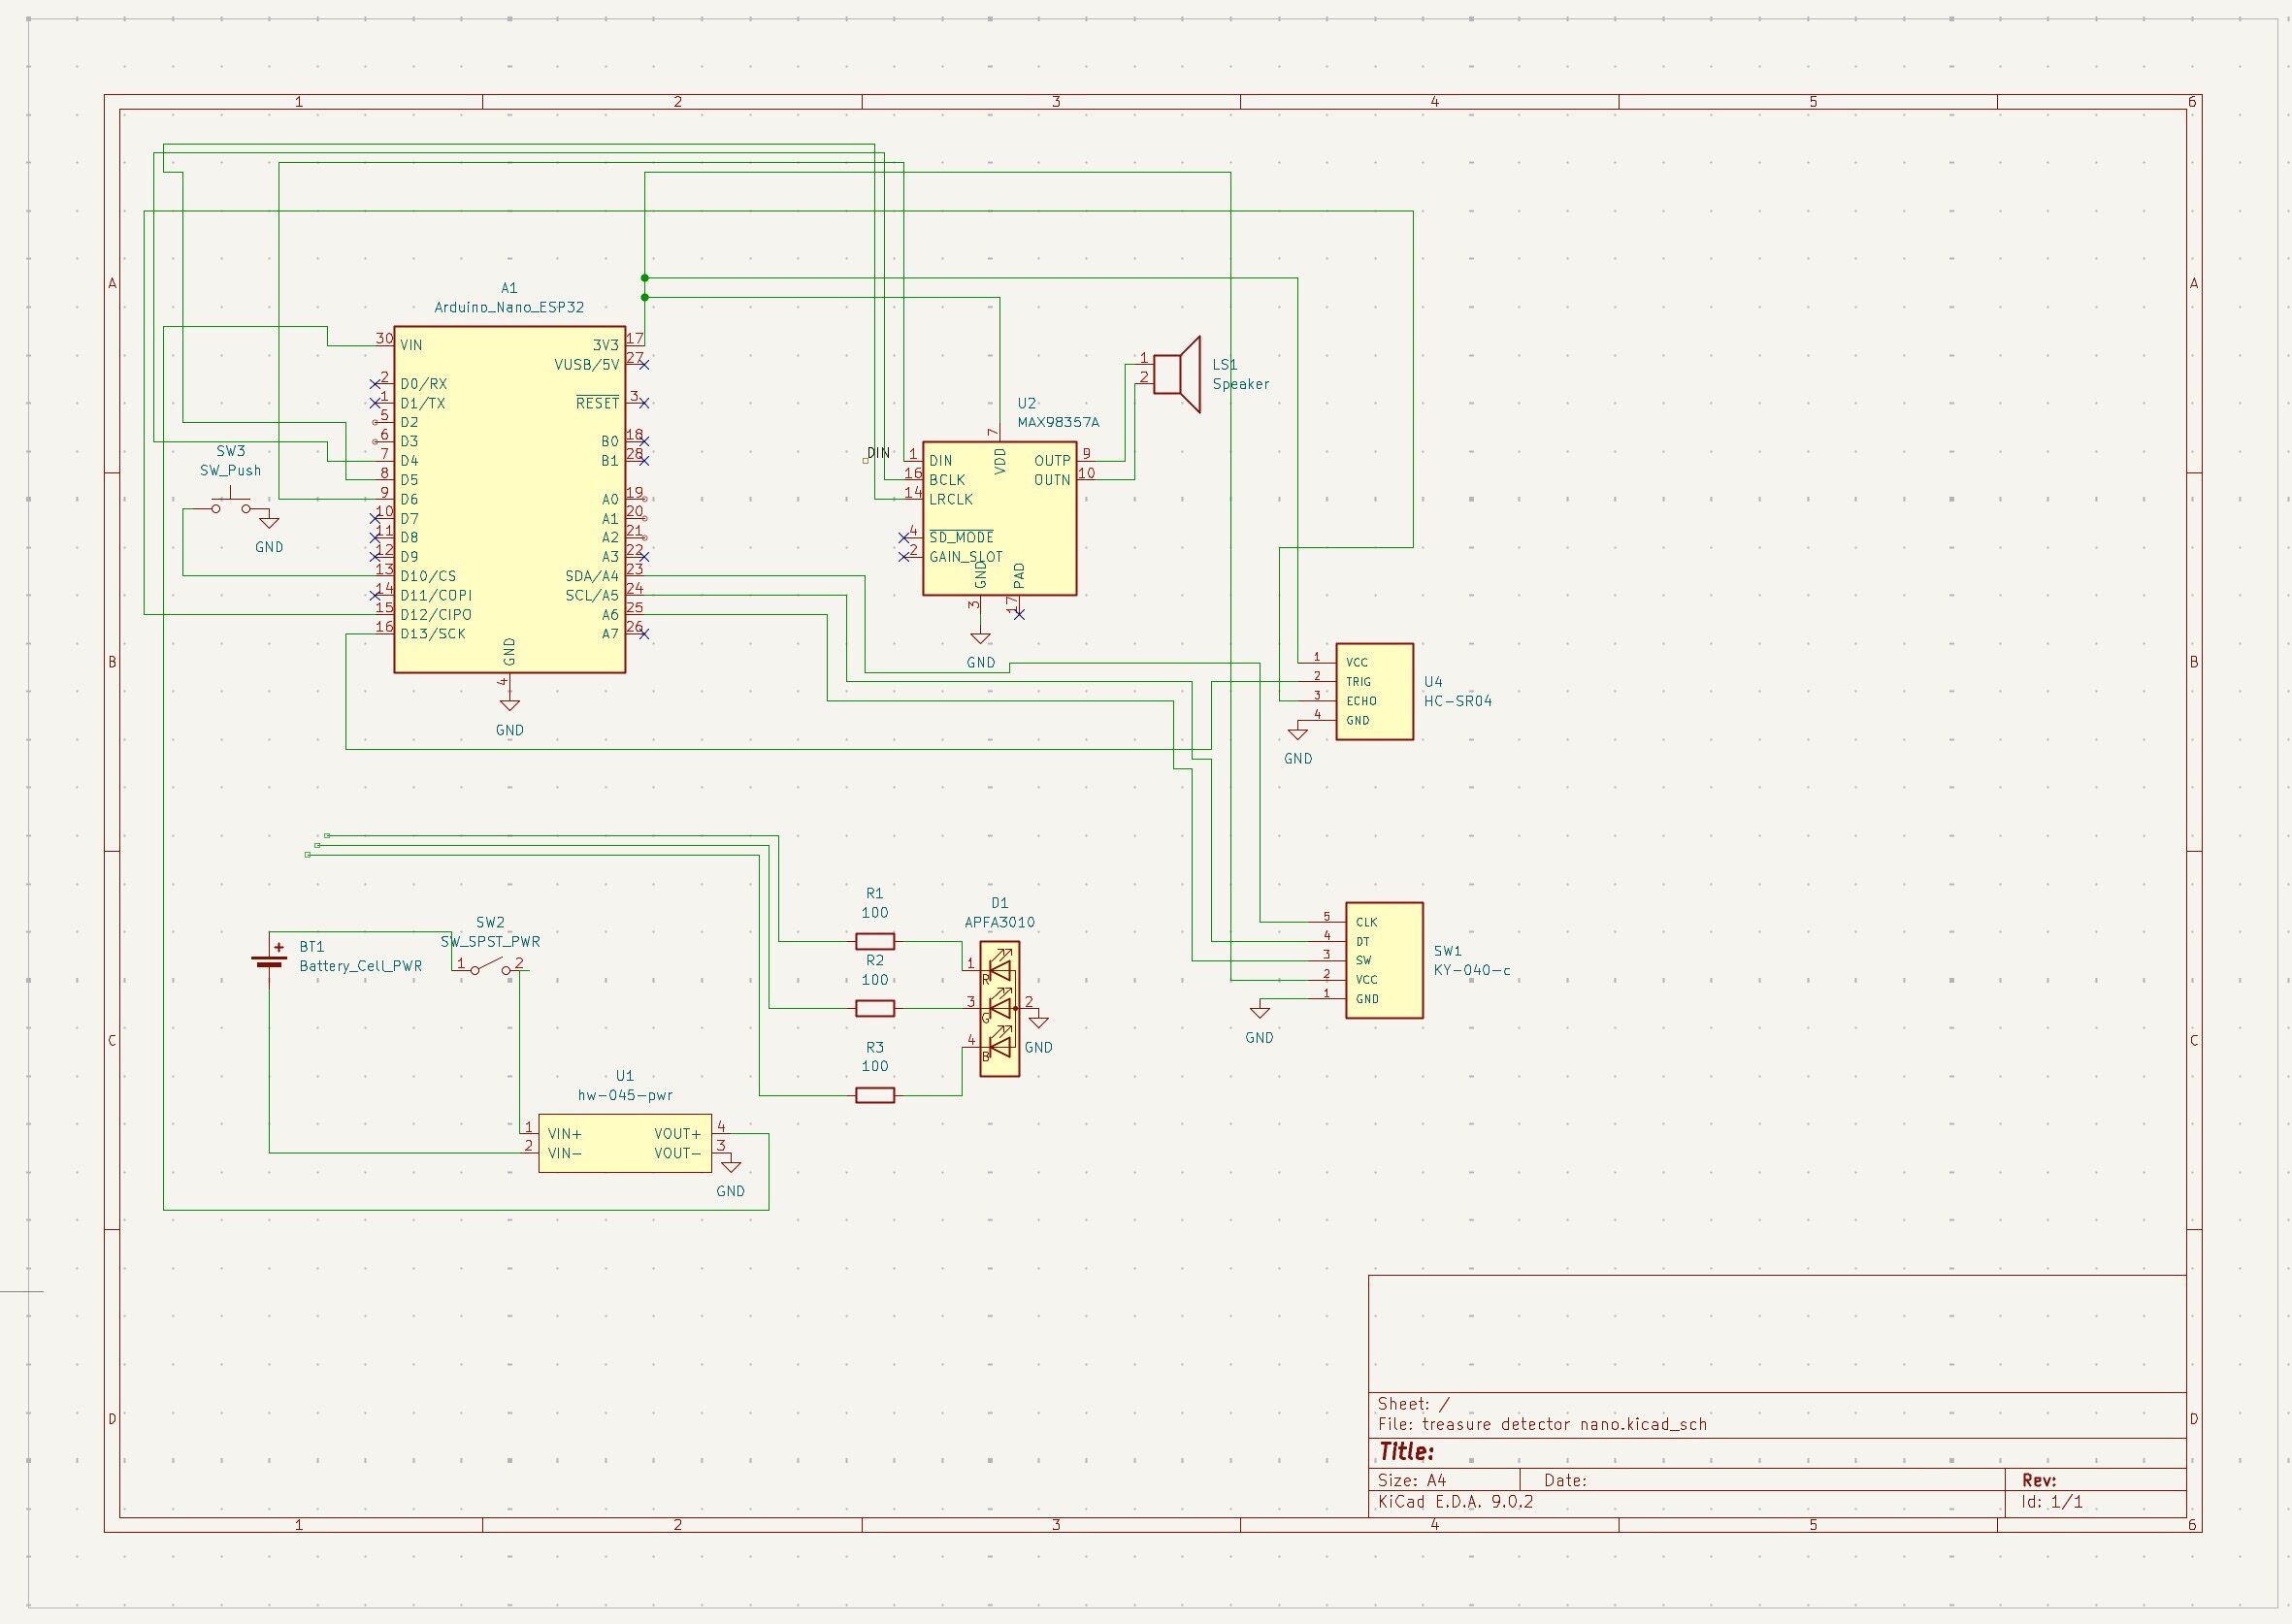Select the Arduino_Nano_ESP32 value label

[x=509, y=308]
